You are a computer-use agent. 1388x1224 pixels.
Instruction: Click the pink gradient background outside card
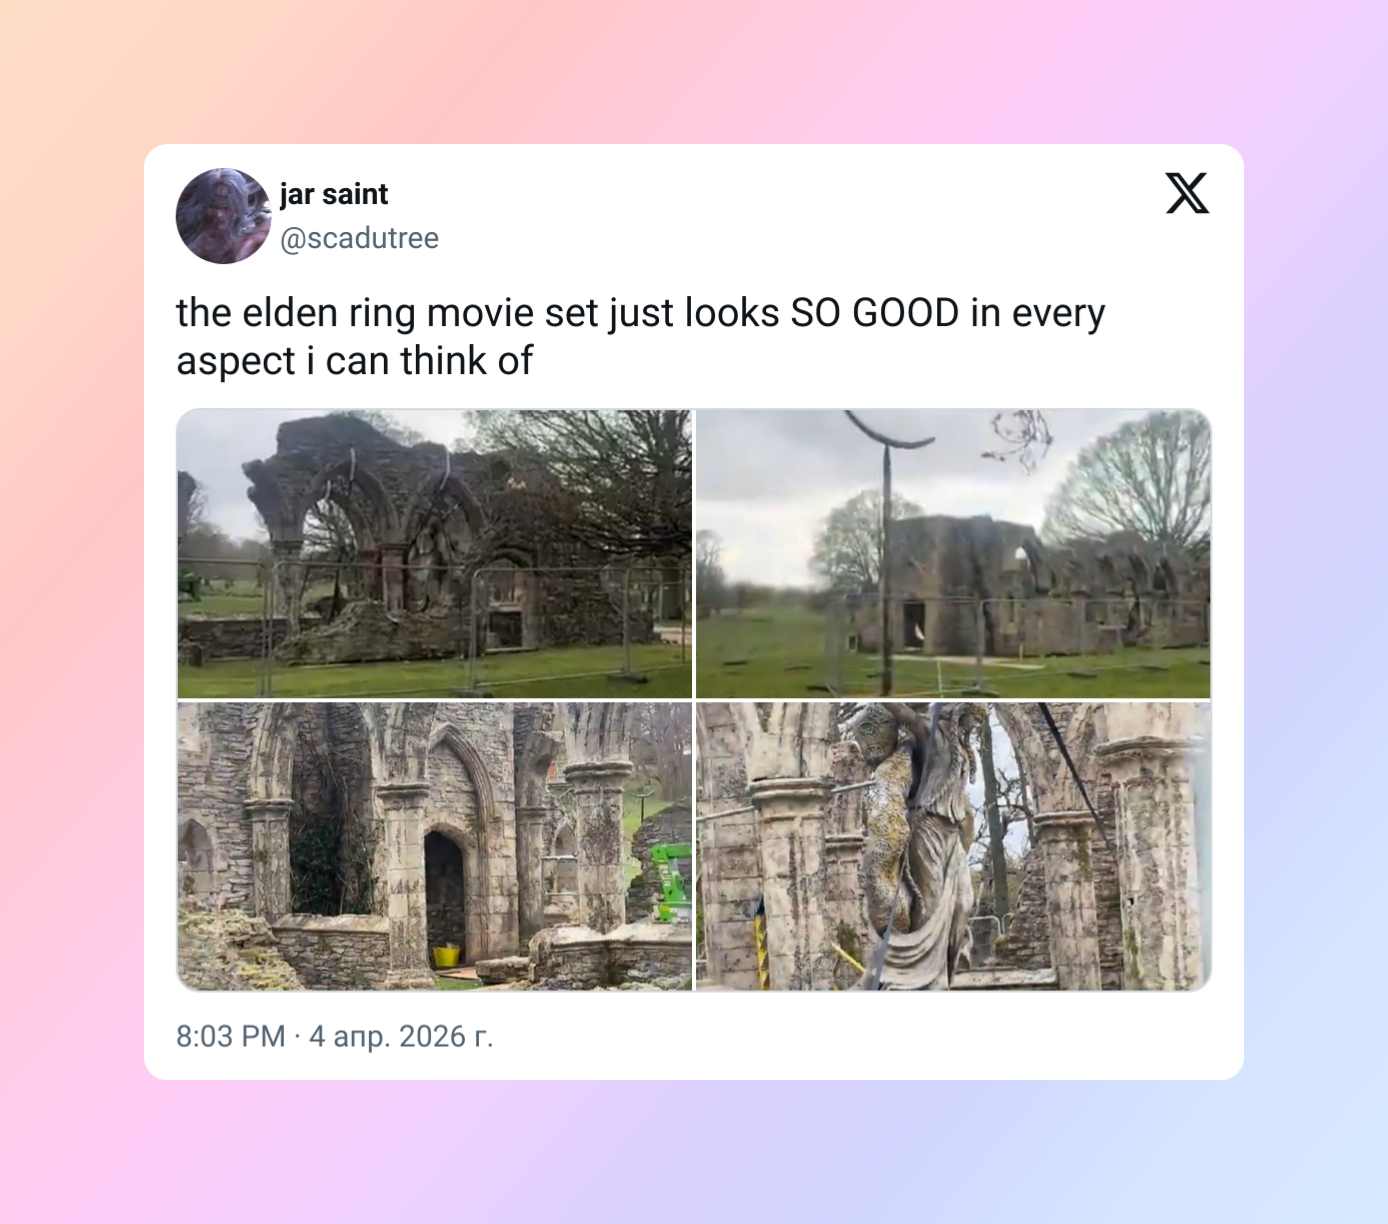(x=70, y=600)
